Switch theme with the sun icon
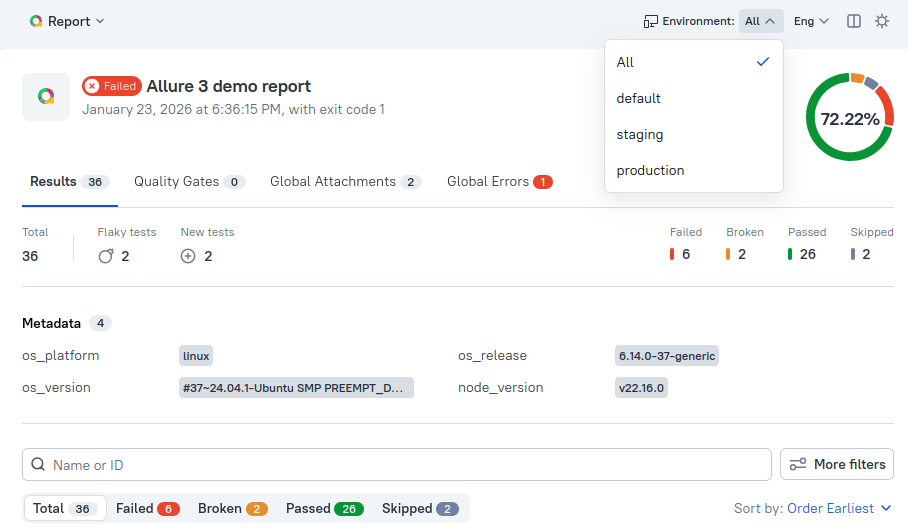The width and height of the screenshot is (908, 531). pyautogui.click(x=881, y=21)
